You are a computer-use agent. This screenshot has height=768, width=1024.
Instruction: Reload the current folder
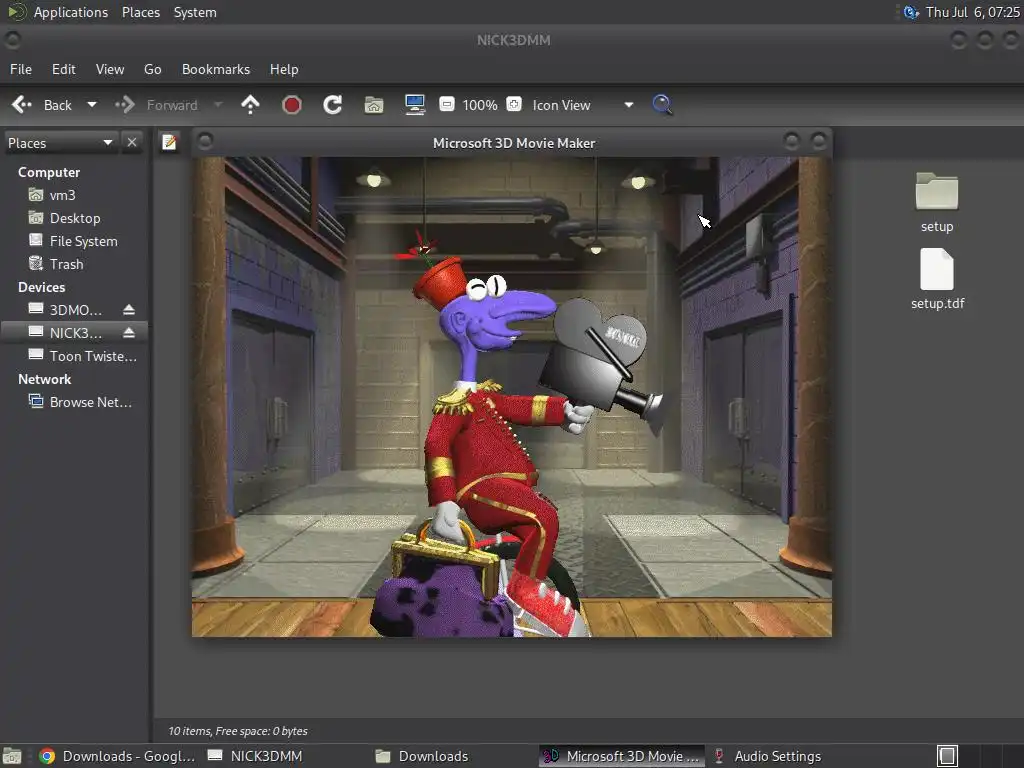pyautogui.click(x=332, y=104)
